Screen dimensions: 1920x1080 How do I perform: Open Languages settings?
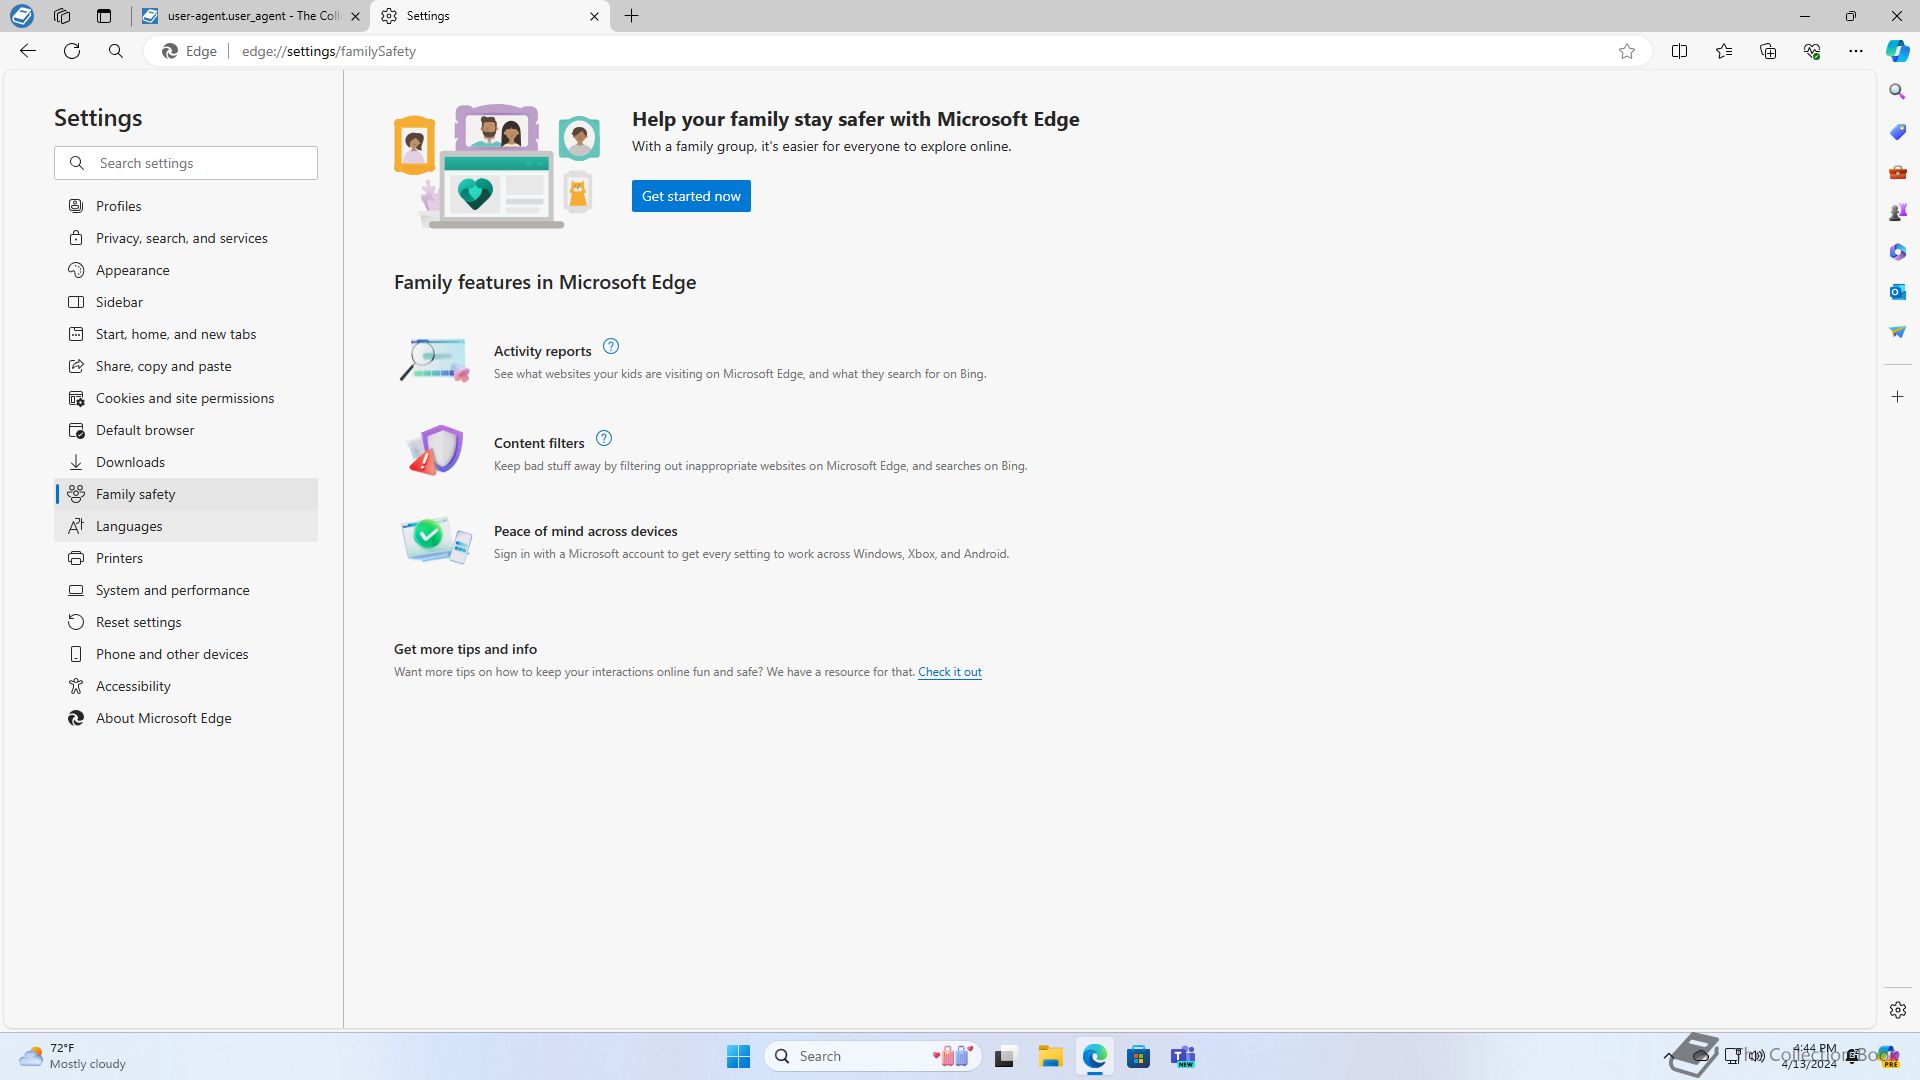click(186, 526)
